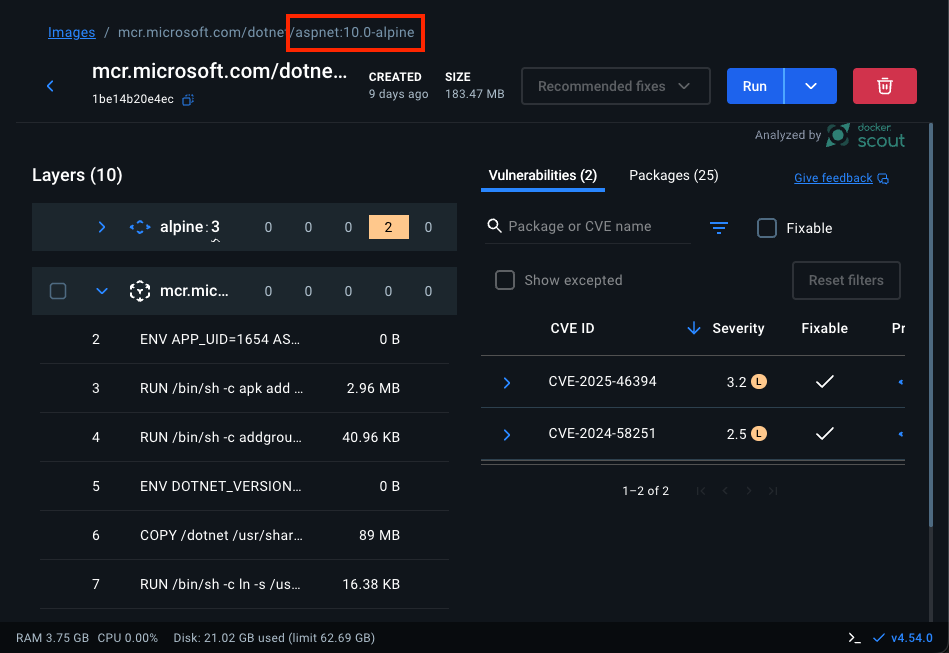Toggle the Show excepted checkbox
The height and width of the screenshot is (653, 949).
pos(506,280)
